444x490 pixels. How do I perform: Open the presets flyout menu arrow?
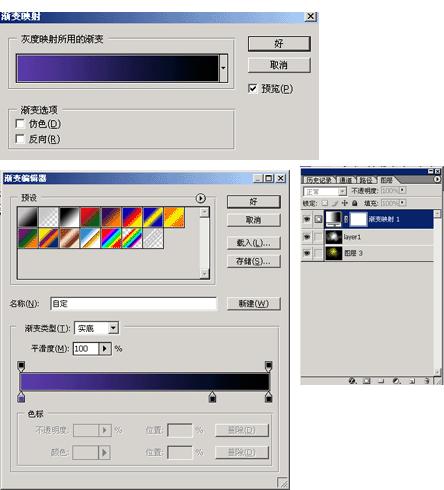point(200,198)
